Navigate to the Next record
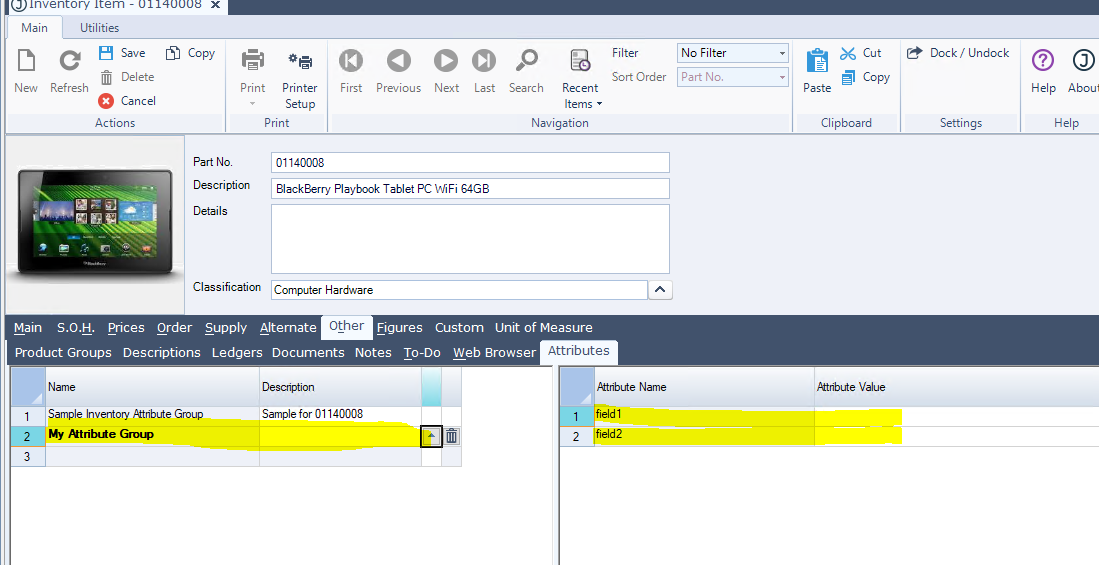This screenshot has height=565, width=1099. (446, 61)
